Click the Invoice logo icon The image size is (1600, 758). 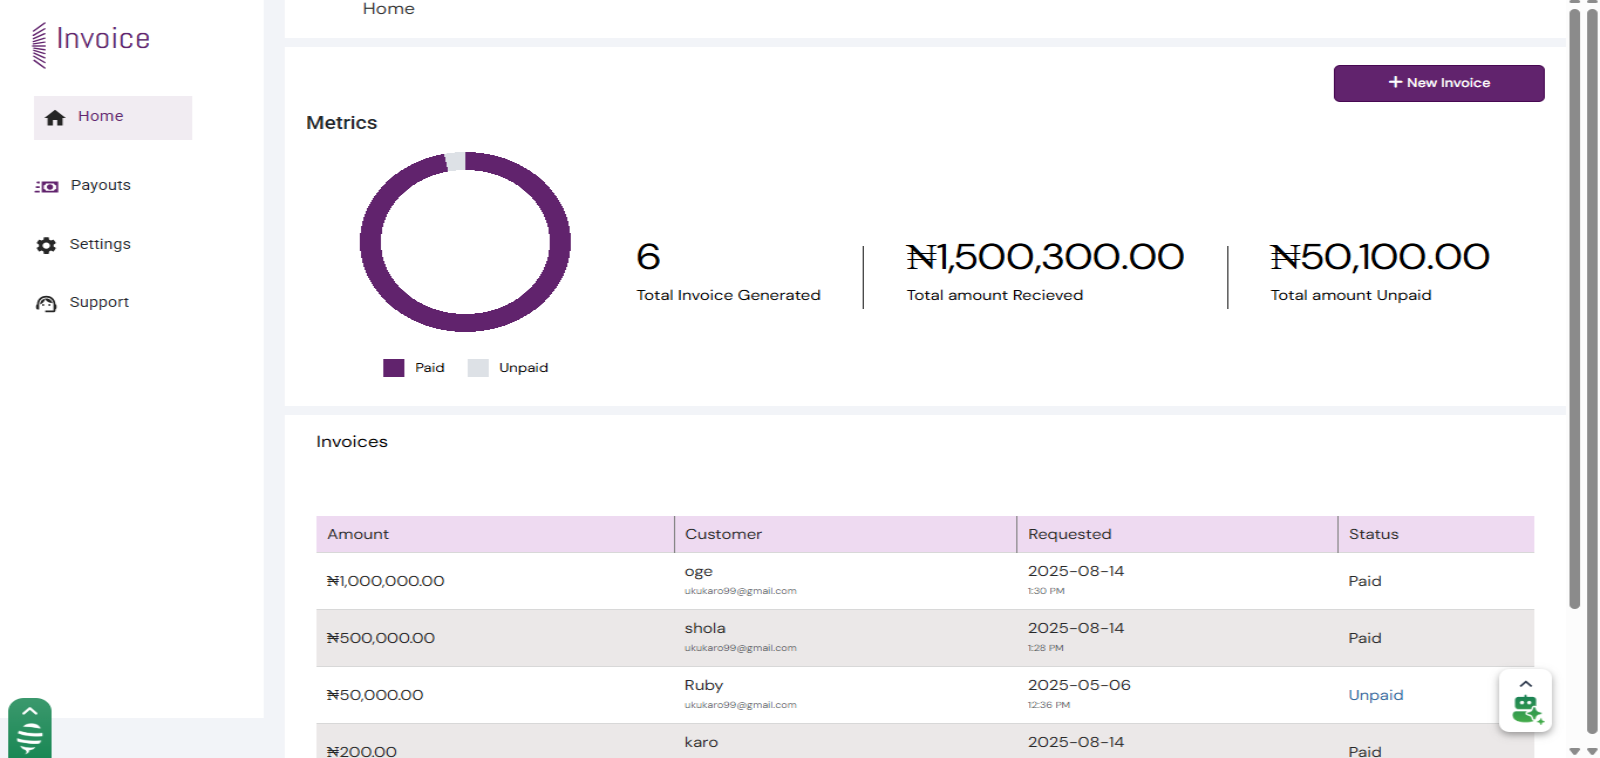(39, 45)
